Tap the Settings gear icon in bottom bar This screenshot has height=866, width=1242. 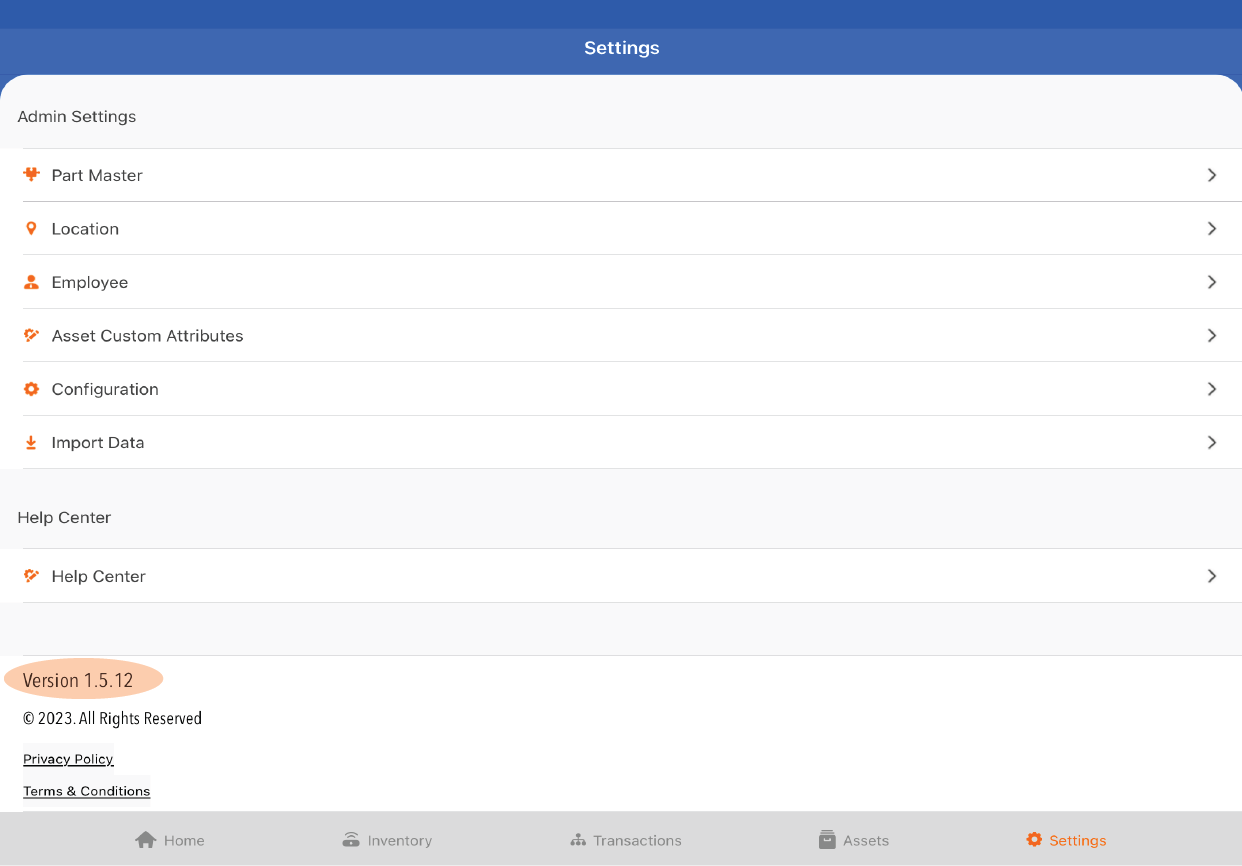pyautogui.click(x=1034, y=840)
